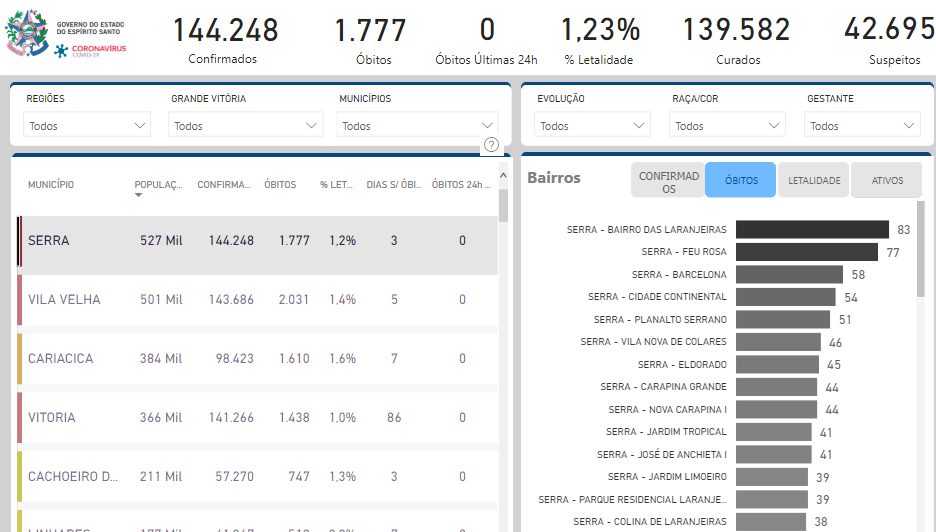Click the Nova Carapina I bar

pos(777,410)
